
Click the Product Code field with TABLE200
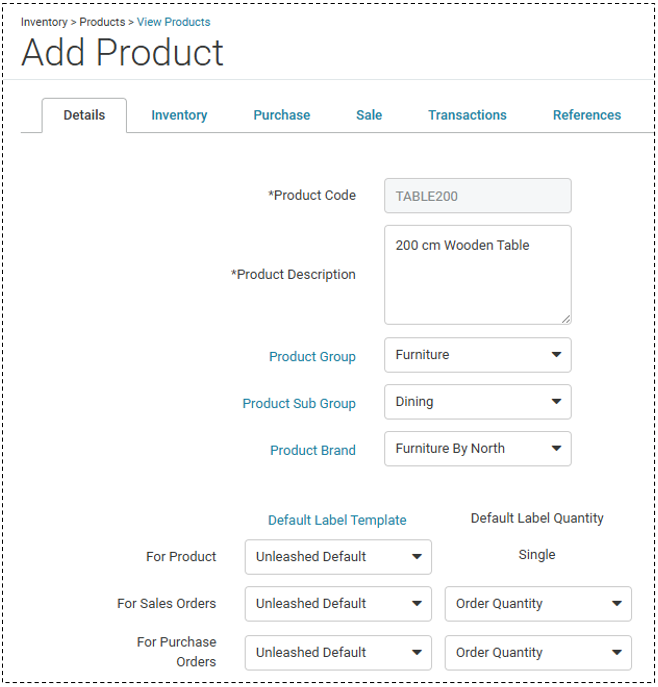click(478, 196)
